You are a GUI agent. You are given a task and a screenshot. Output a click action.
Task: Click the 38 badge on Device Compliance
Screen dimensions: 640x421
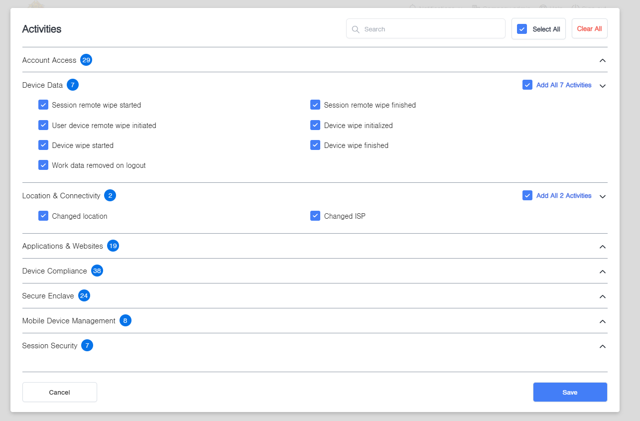coord(97,271)
